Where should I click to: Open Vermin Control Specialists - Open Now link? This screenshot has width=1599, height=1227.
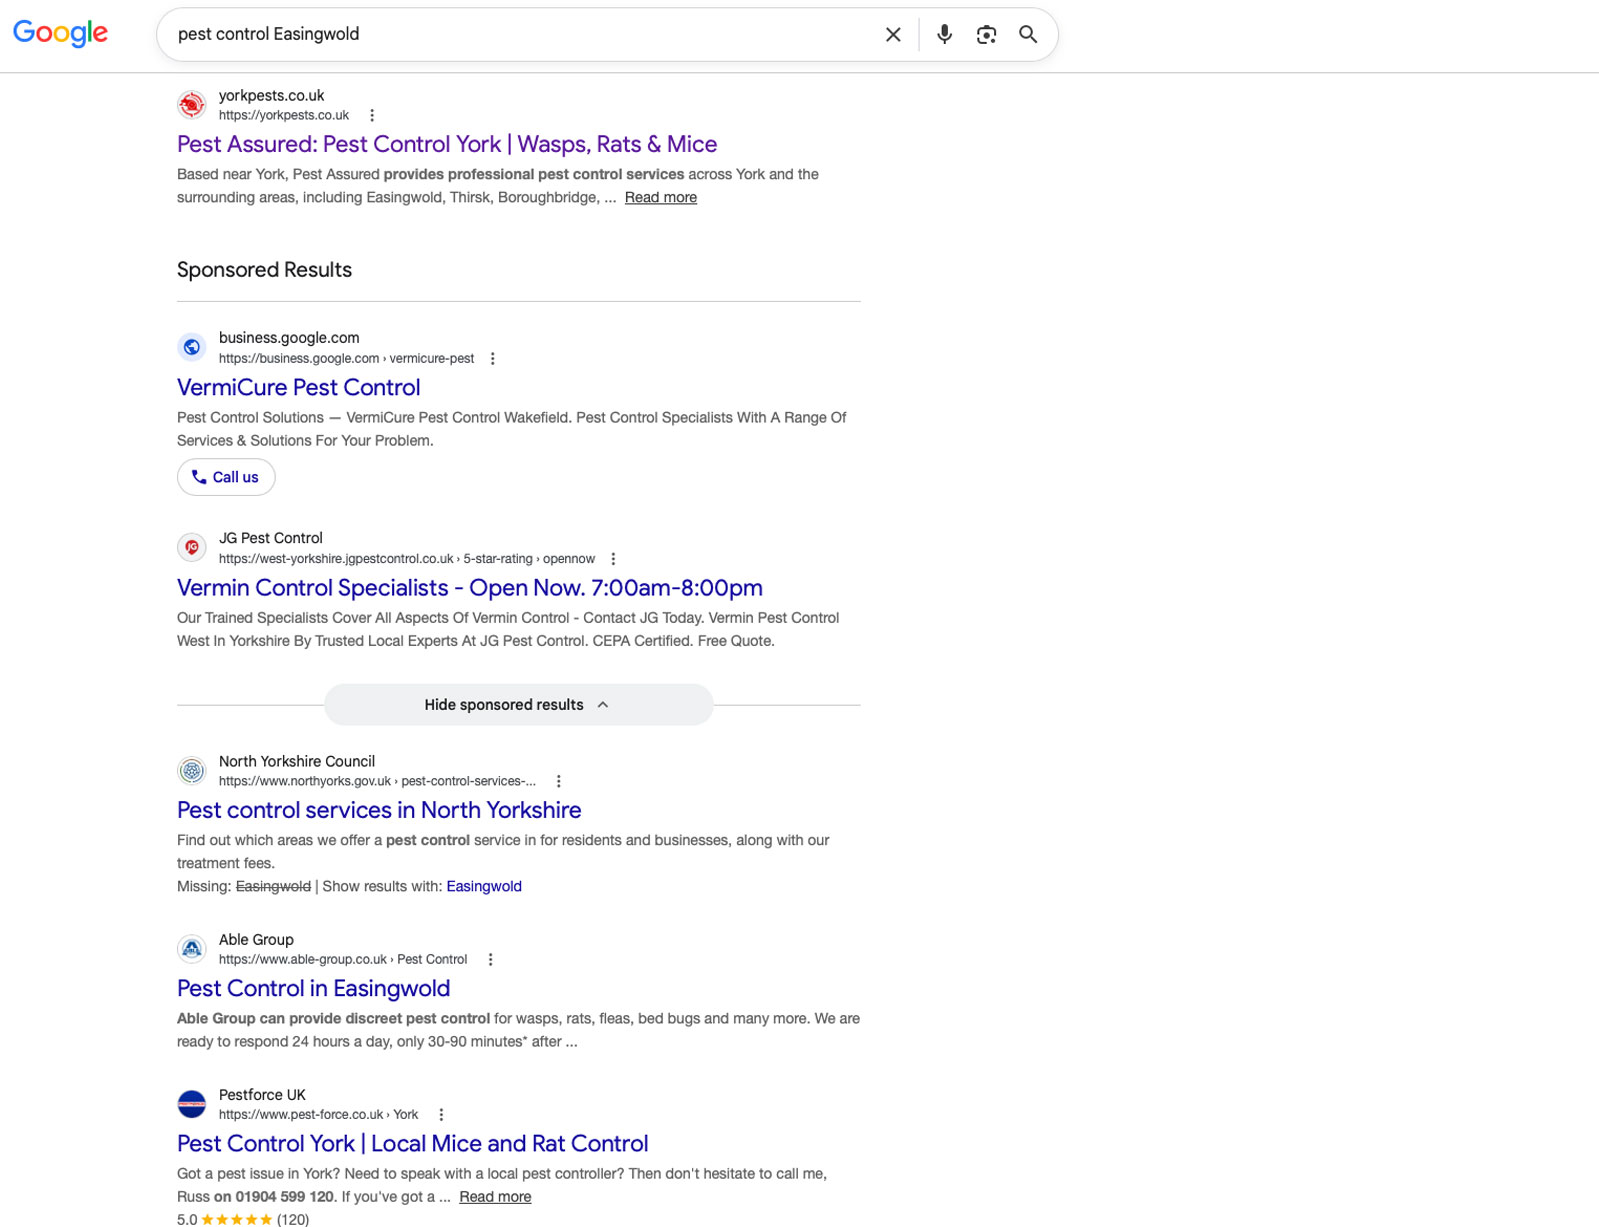tap(470, 588)
